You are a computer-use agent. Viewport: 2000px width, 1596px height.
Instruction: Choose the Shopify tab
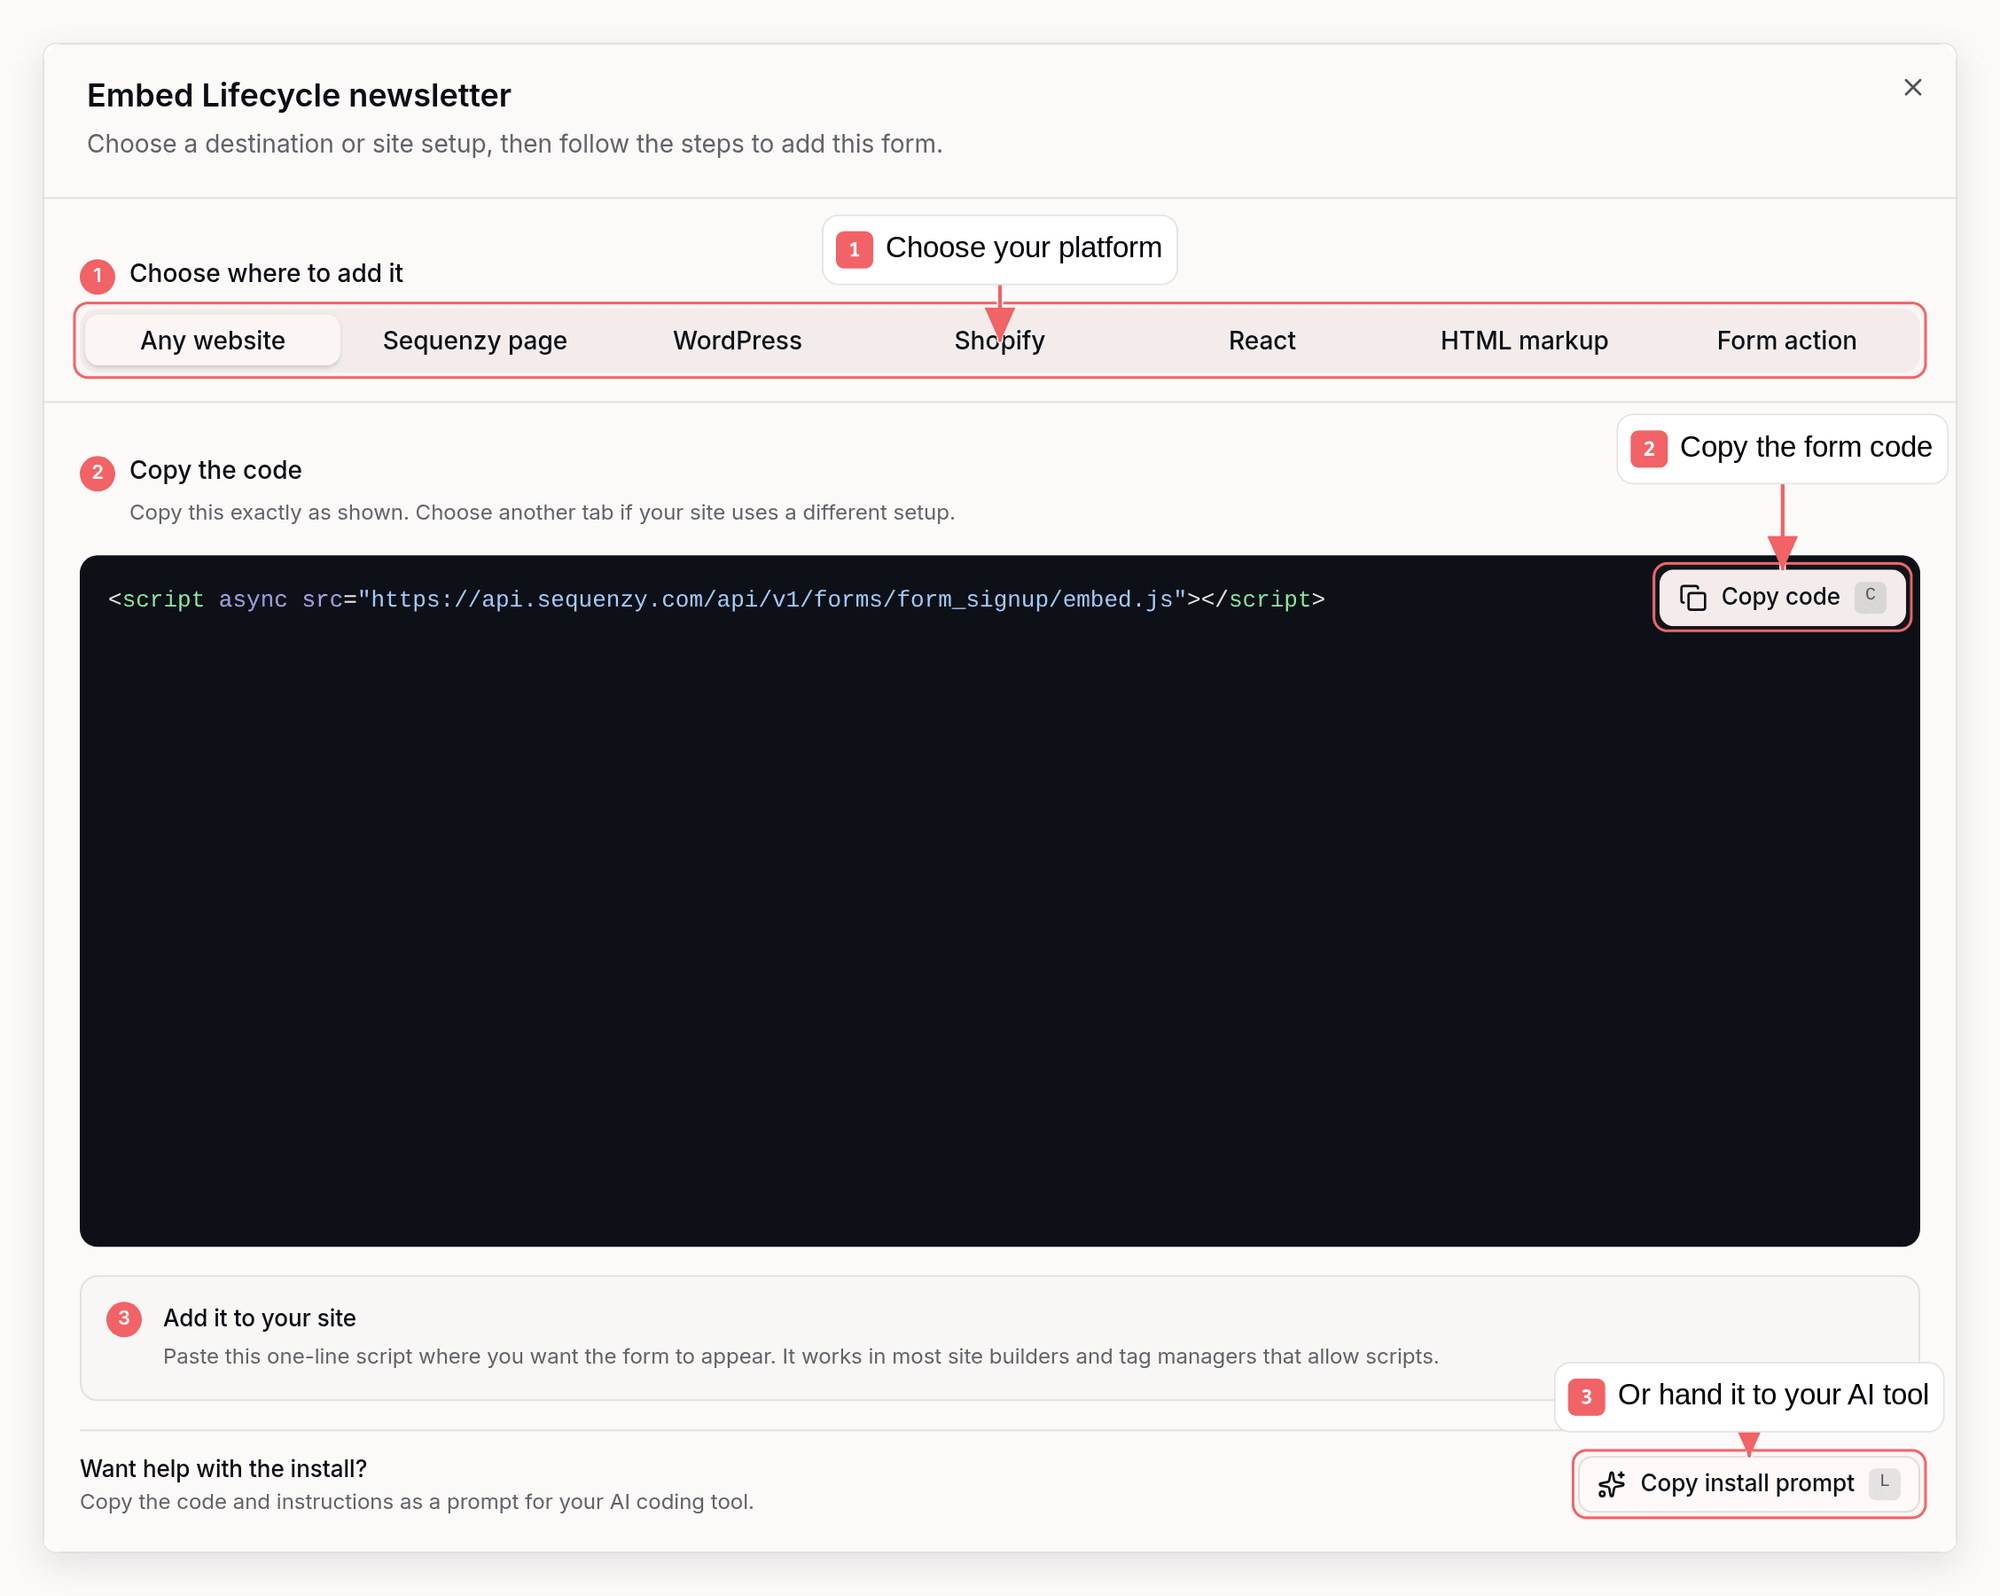(999, 340)
